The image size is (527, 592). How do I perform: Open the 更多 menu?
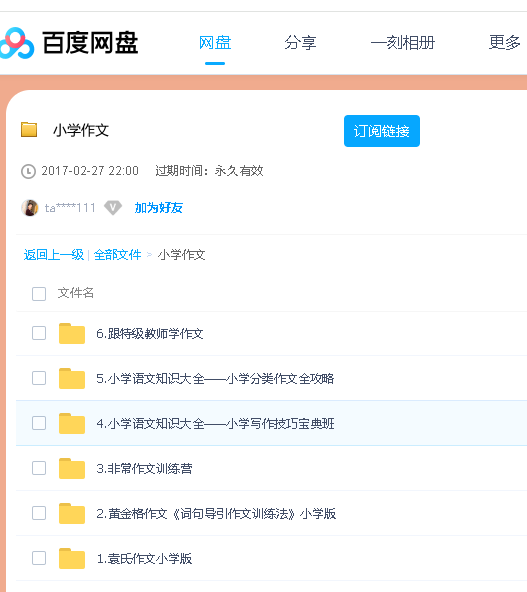pos(505,43)
